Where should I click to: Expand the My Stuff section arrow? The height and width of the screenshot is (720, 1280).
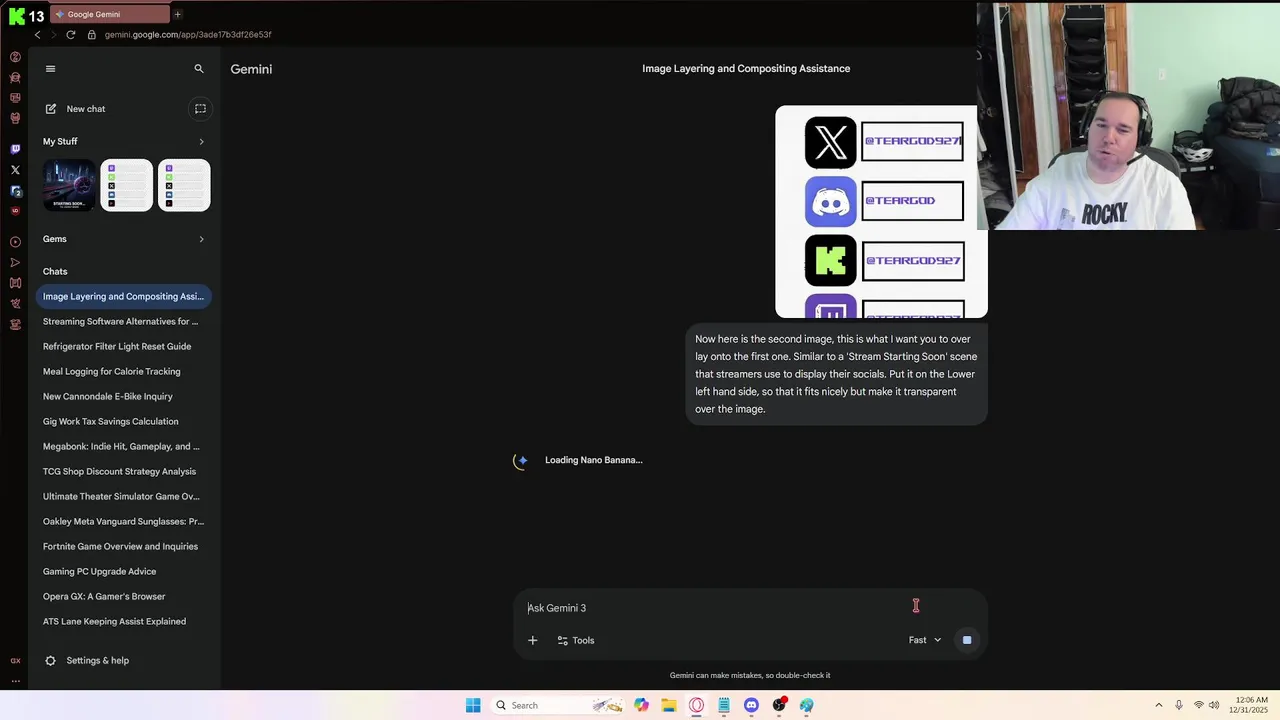click(x=201, y=142)
